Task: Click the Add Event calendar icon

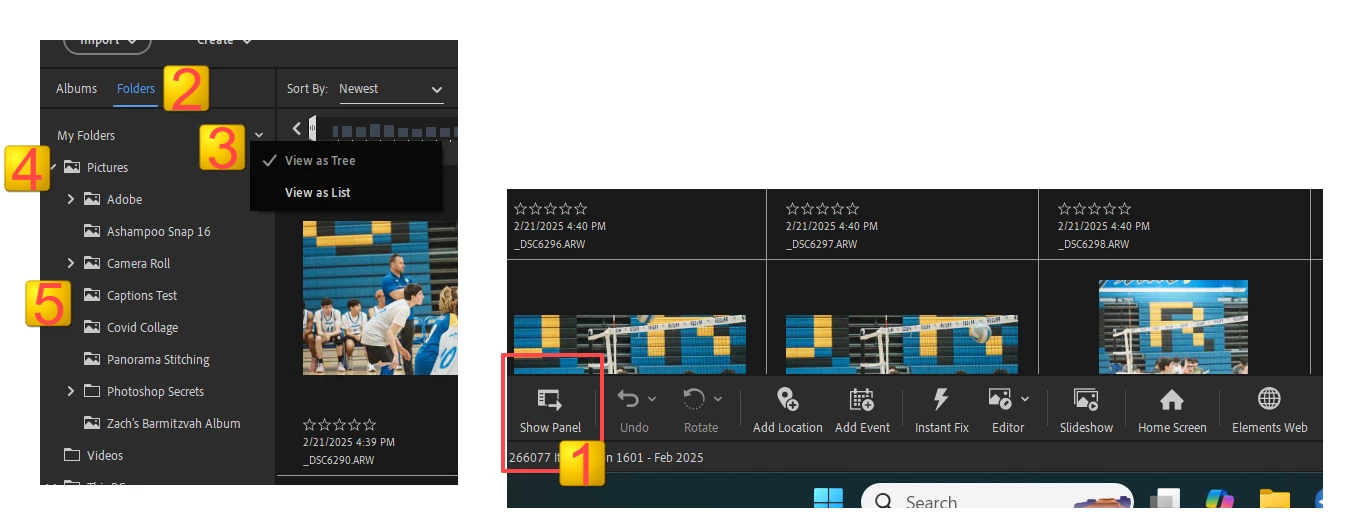Action: (x=861, y=400)
